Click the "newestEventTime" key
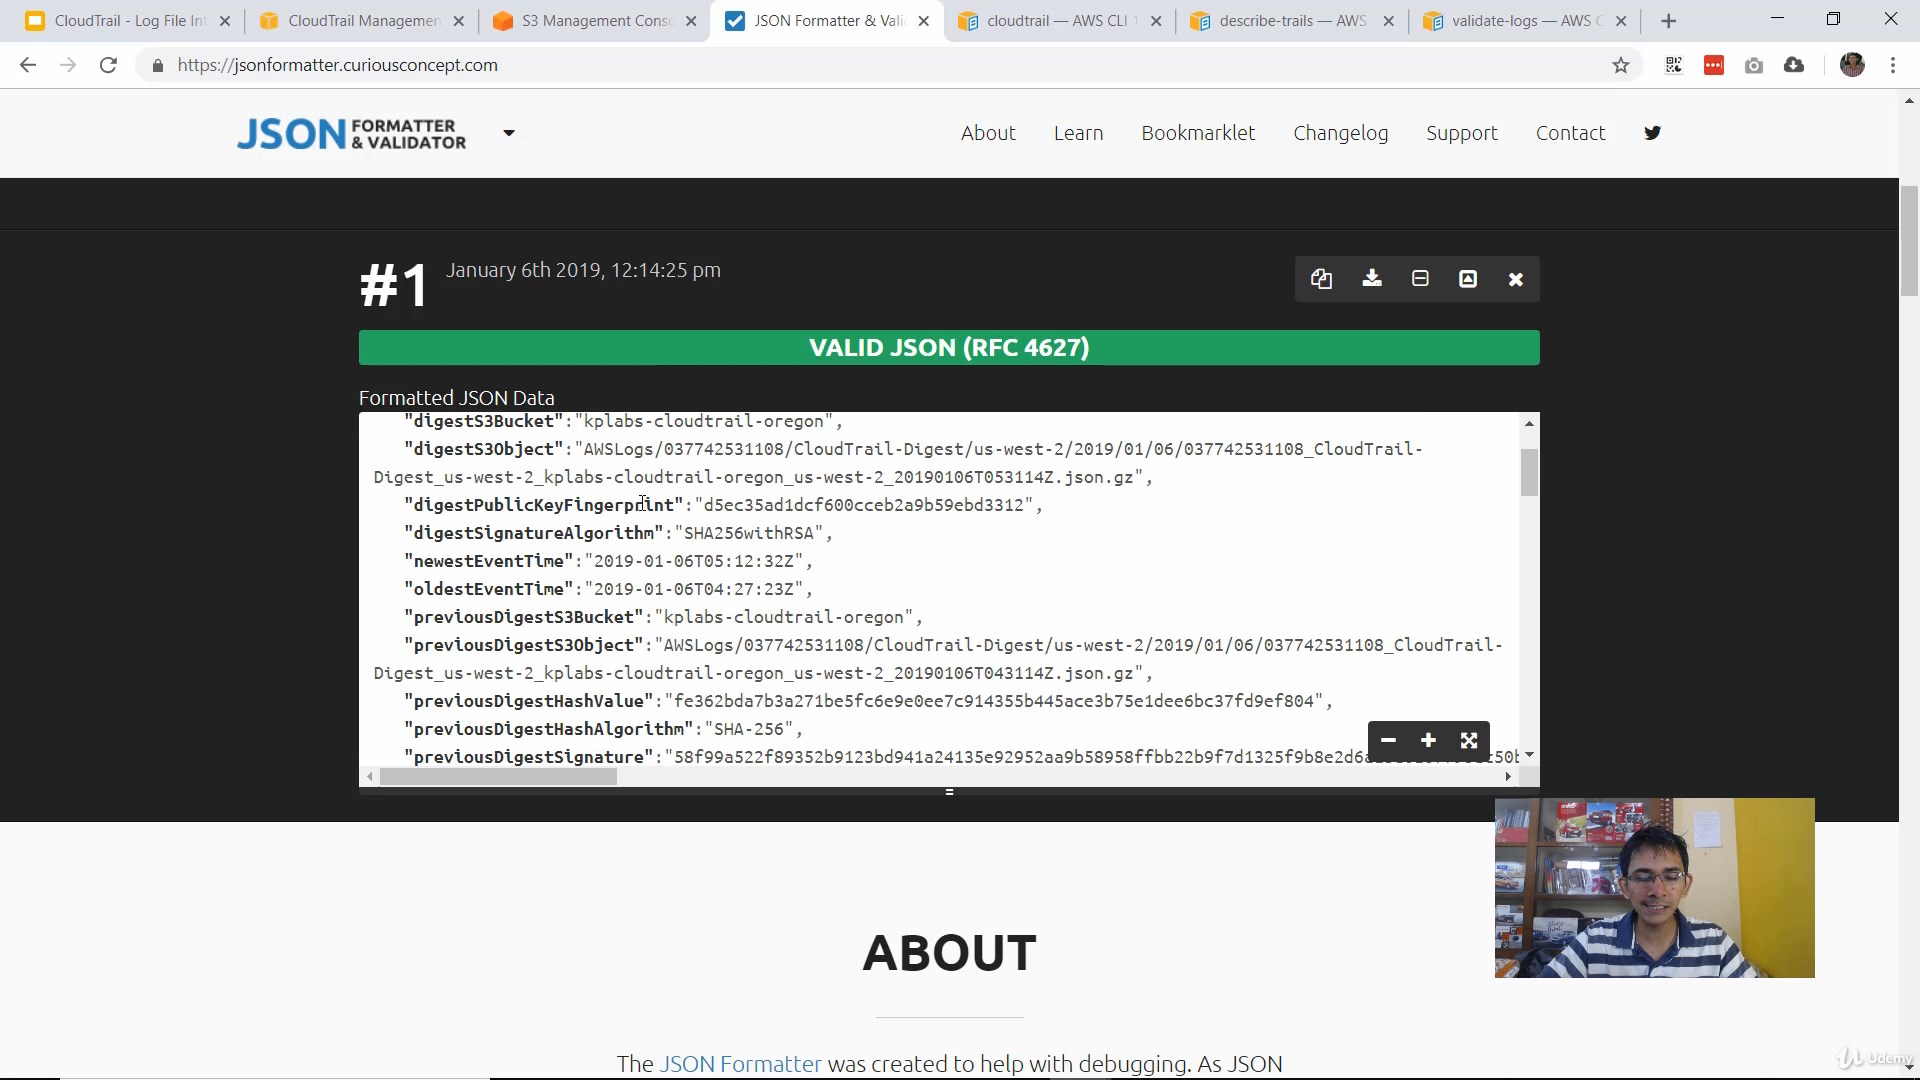 [489, 561]
